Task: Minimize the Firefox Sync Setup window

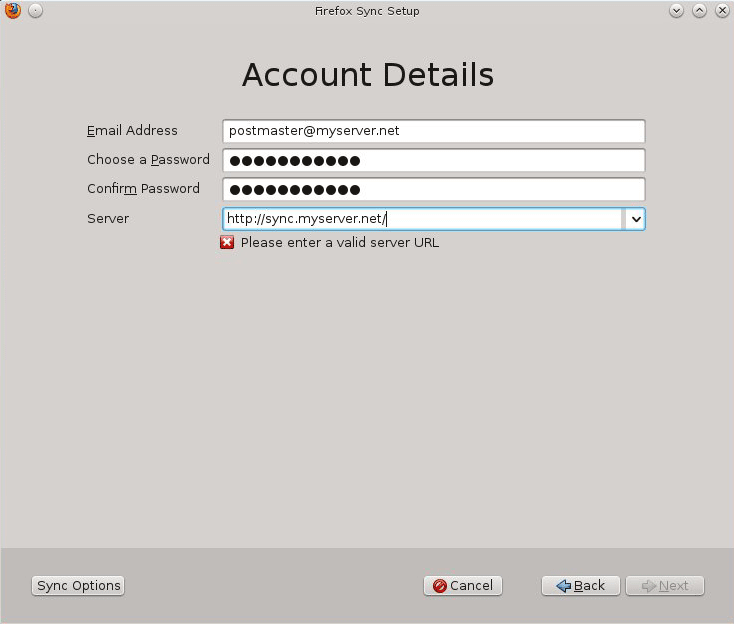Action: [676, 10]
